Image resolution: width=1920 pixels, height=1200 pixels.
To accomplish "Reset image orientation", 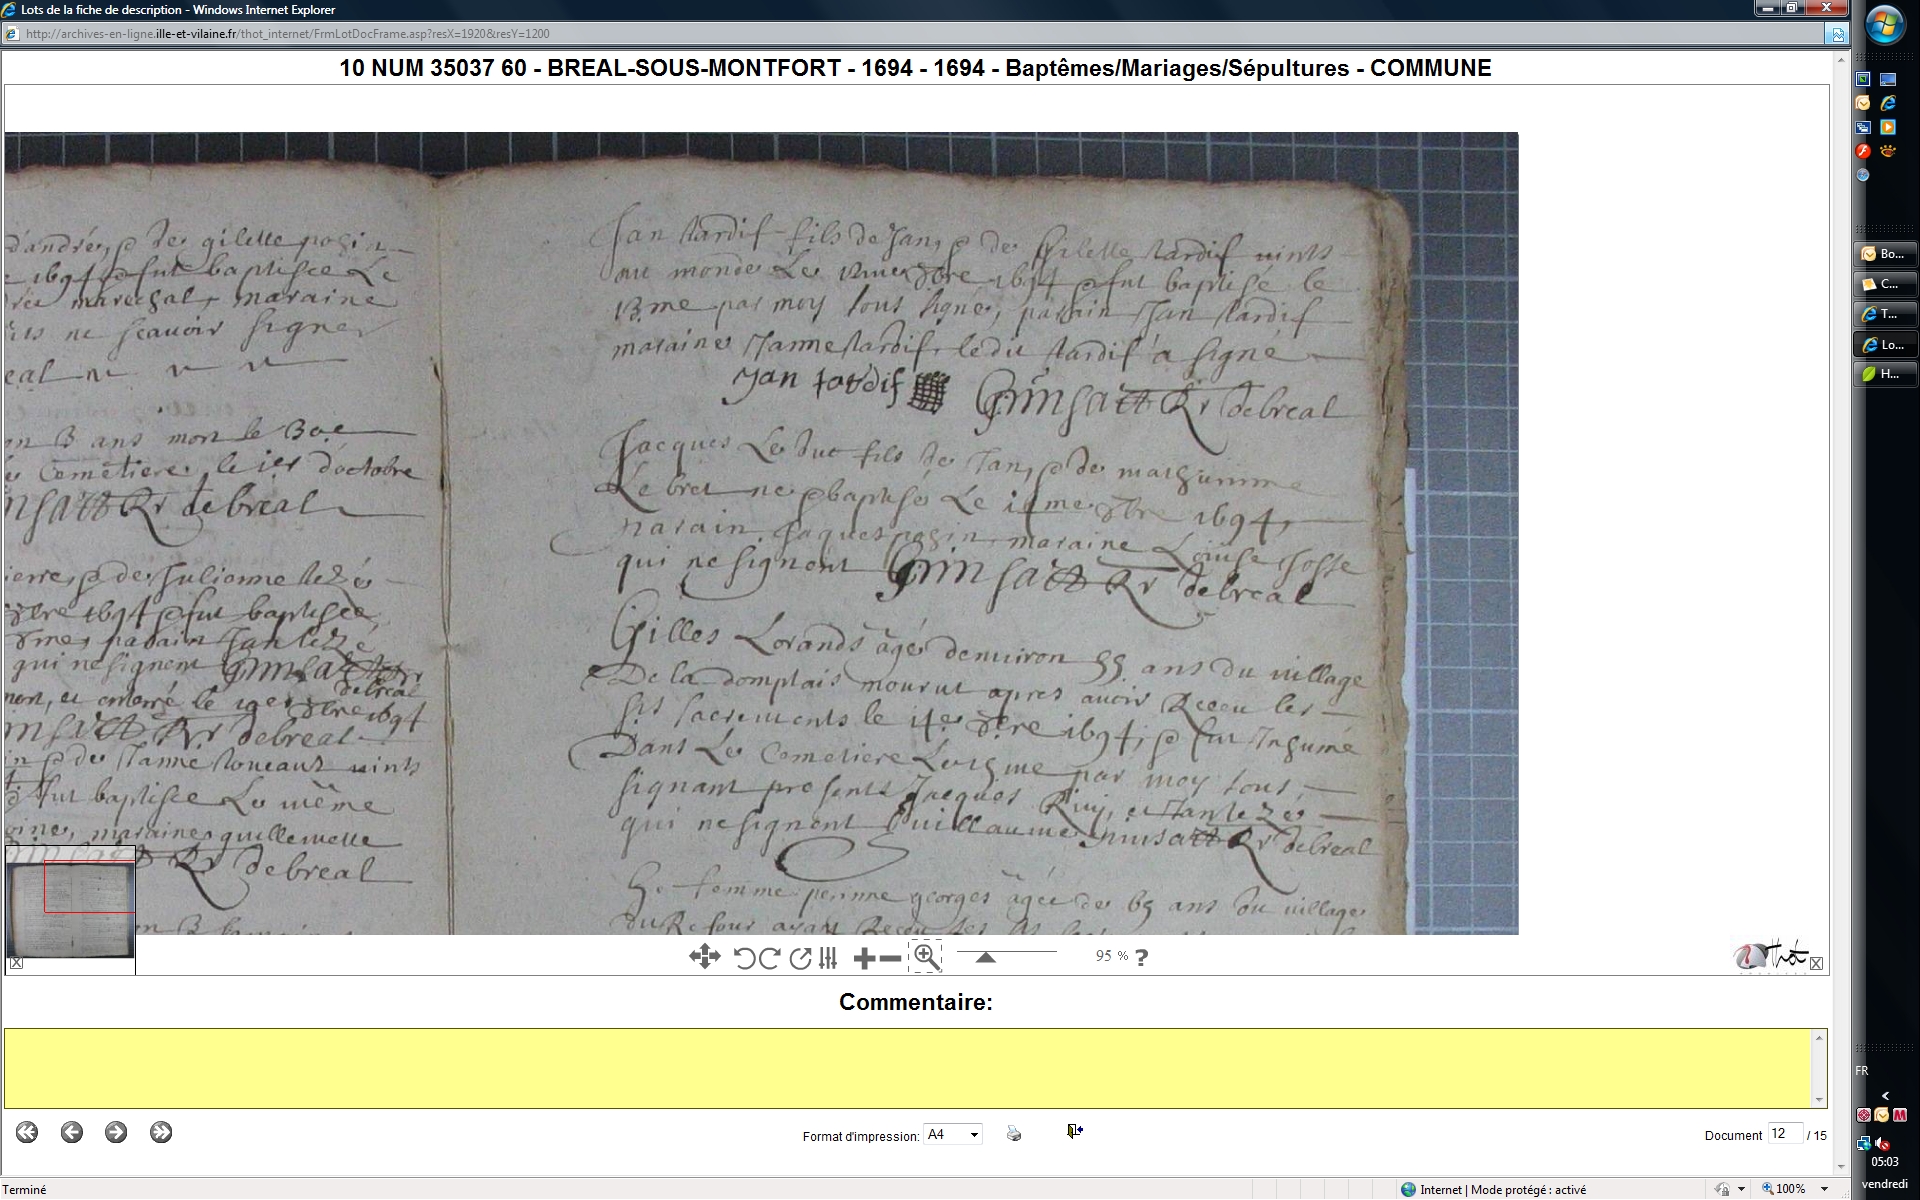I will coord(800,958).
